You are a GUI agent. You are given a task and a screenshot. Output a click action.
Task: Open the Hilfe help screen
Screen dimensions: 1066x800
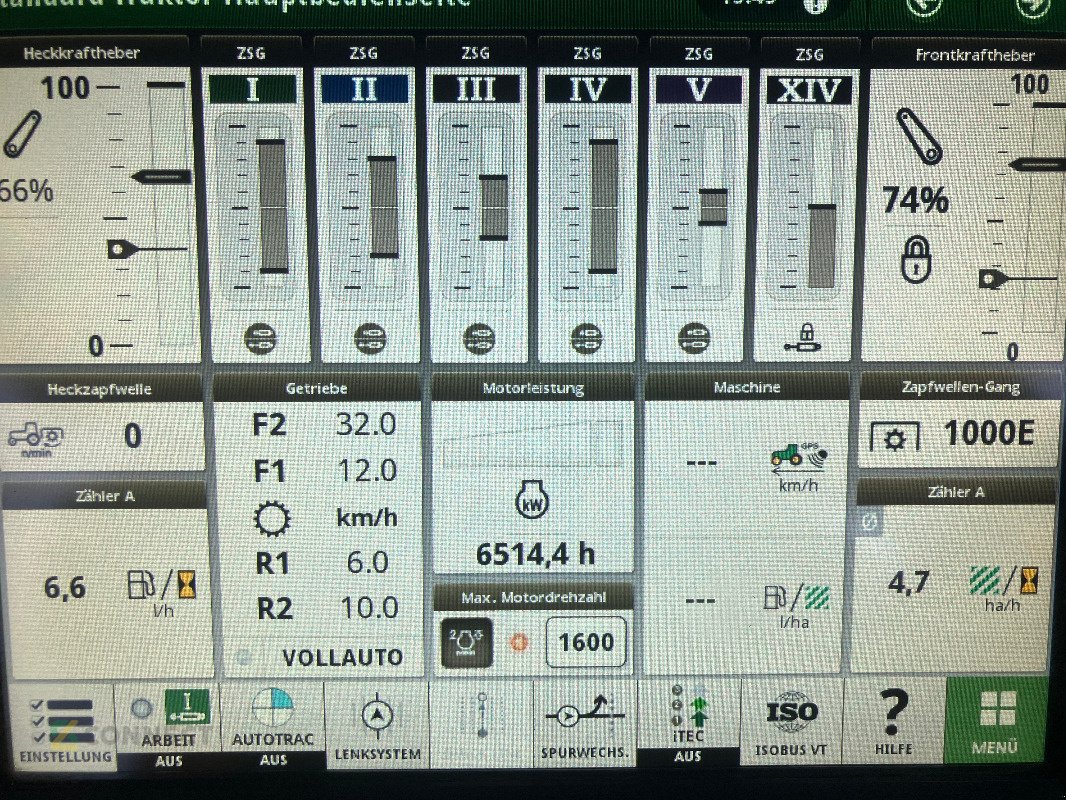pyautogui.click(x=893, y=720)
